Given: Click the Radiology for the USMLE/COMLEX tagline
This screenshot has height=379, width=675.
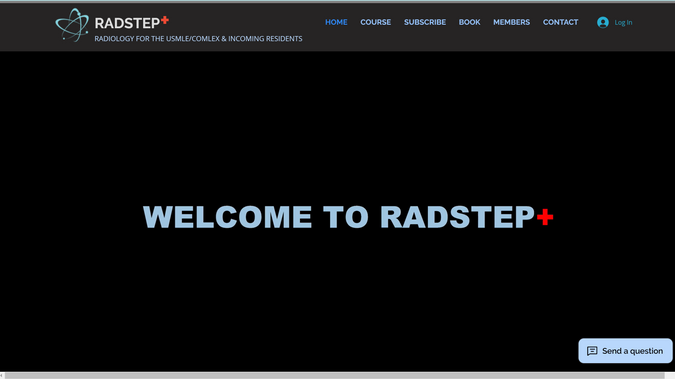Looking at the screenshot, I should (198, 39).
